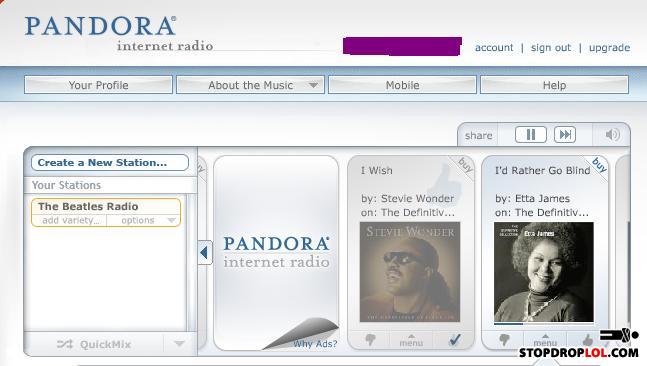Image resolution: width=647 pixels, height=366 pixels.
Task: Open Your Profile tab
Action: pyautogui.click(x=98, y=85)
